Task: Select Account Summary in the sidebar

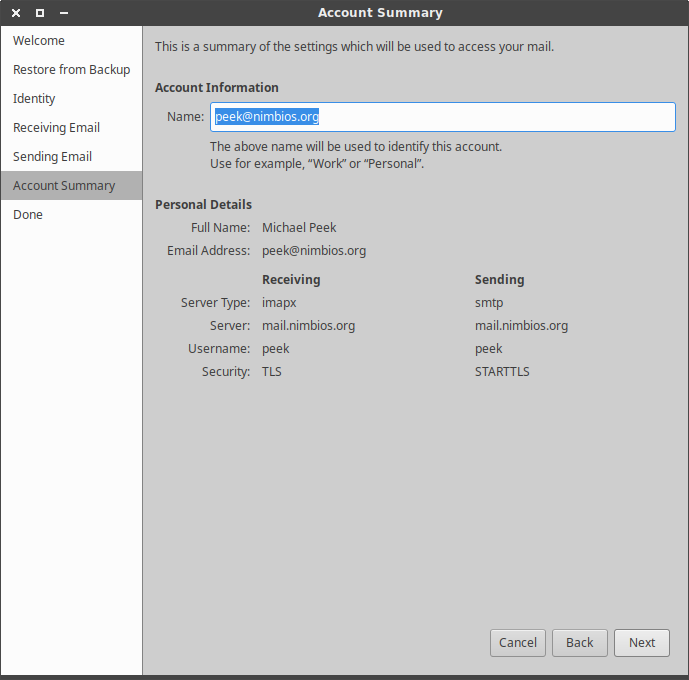Action: 64,186
